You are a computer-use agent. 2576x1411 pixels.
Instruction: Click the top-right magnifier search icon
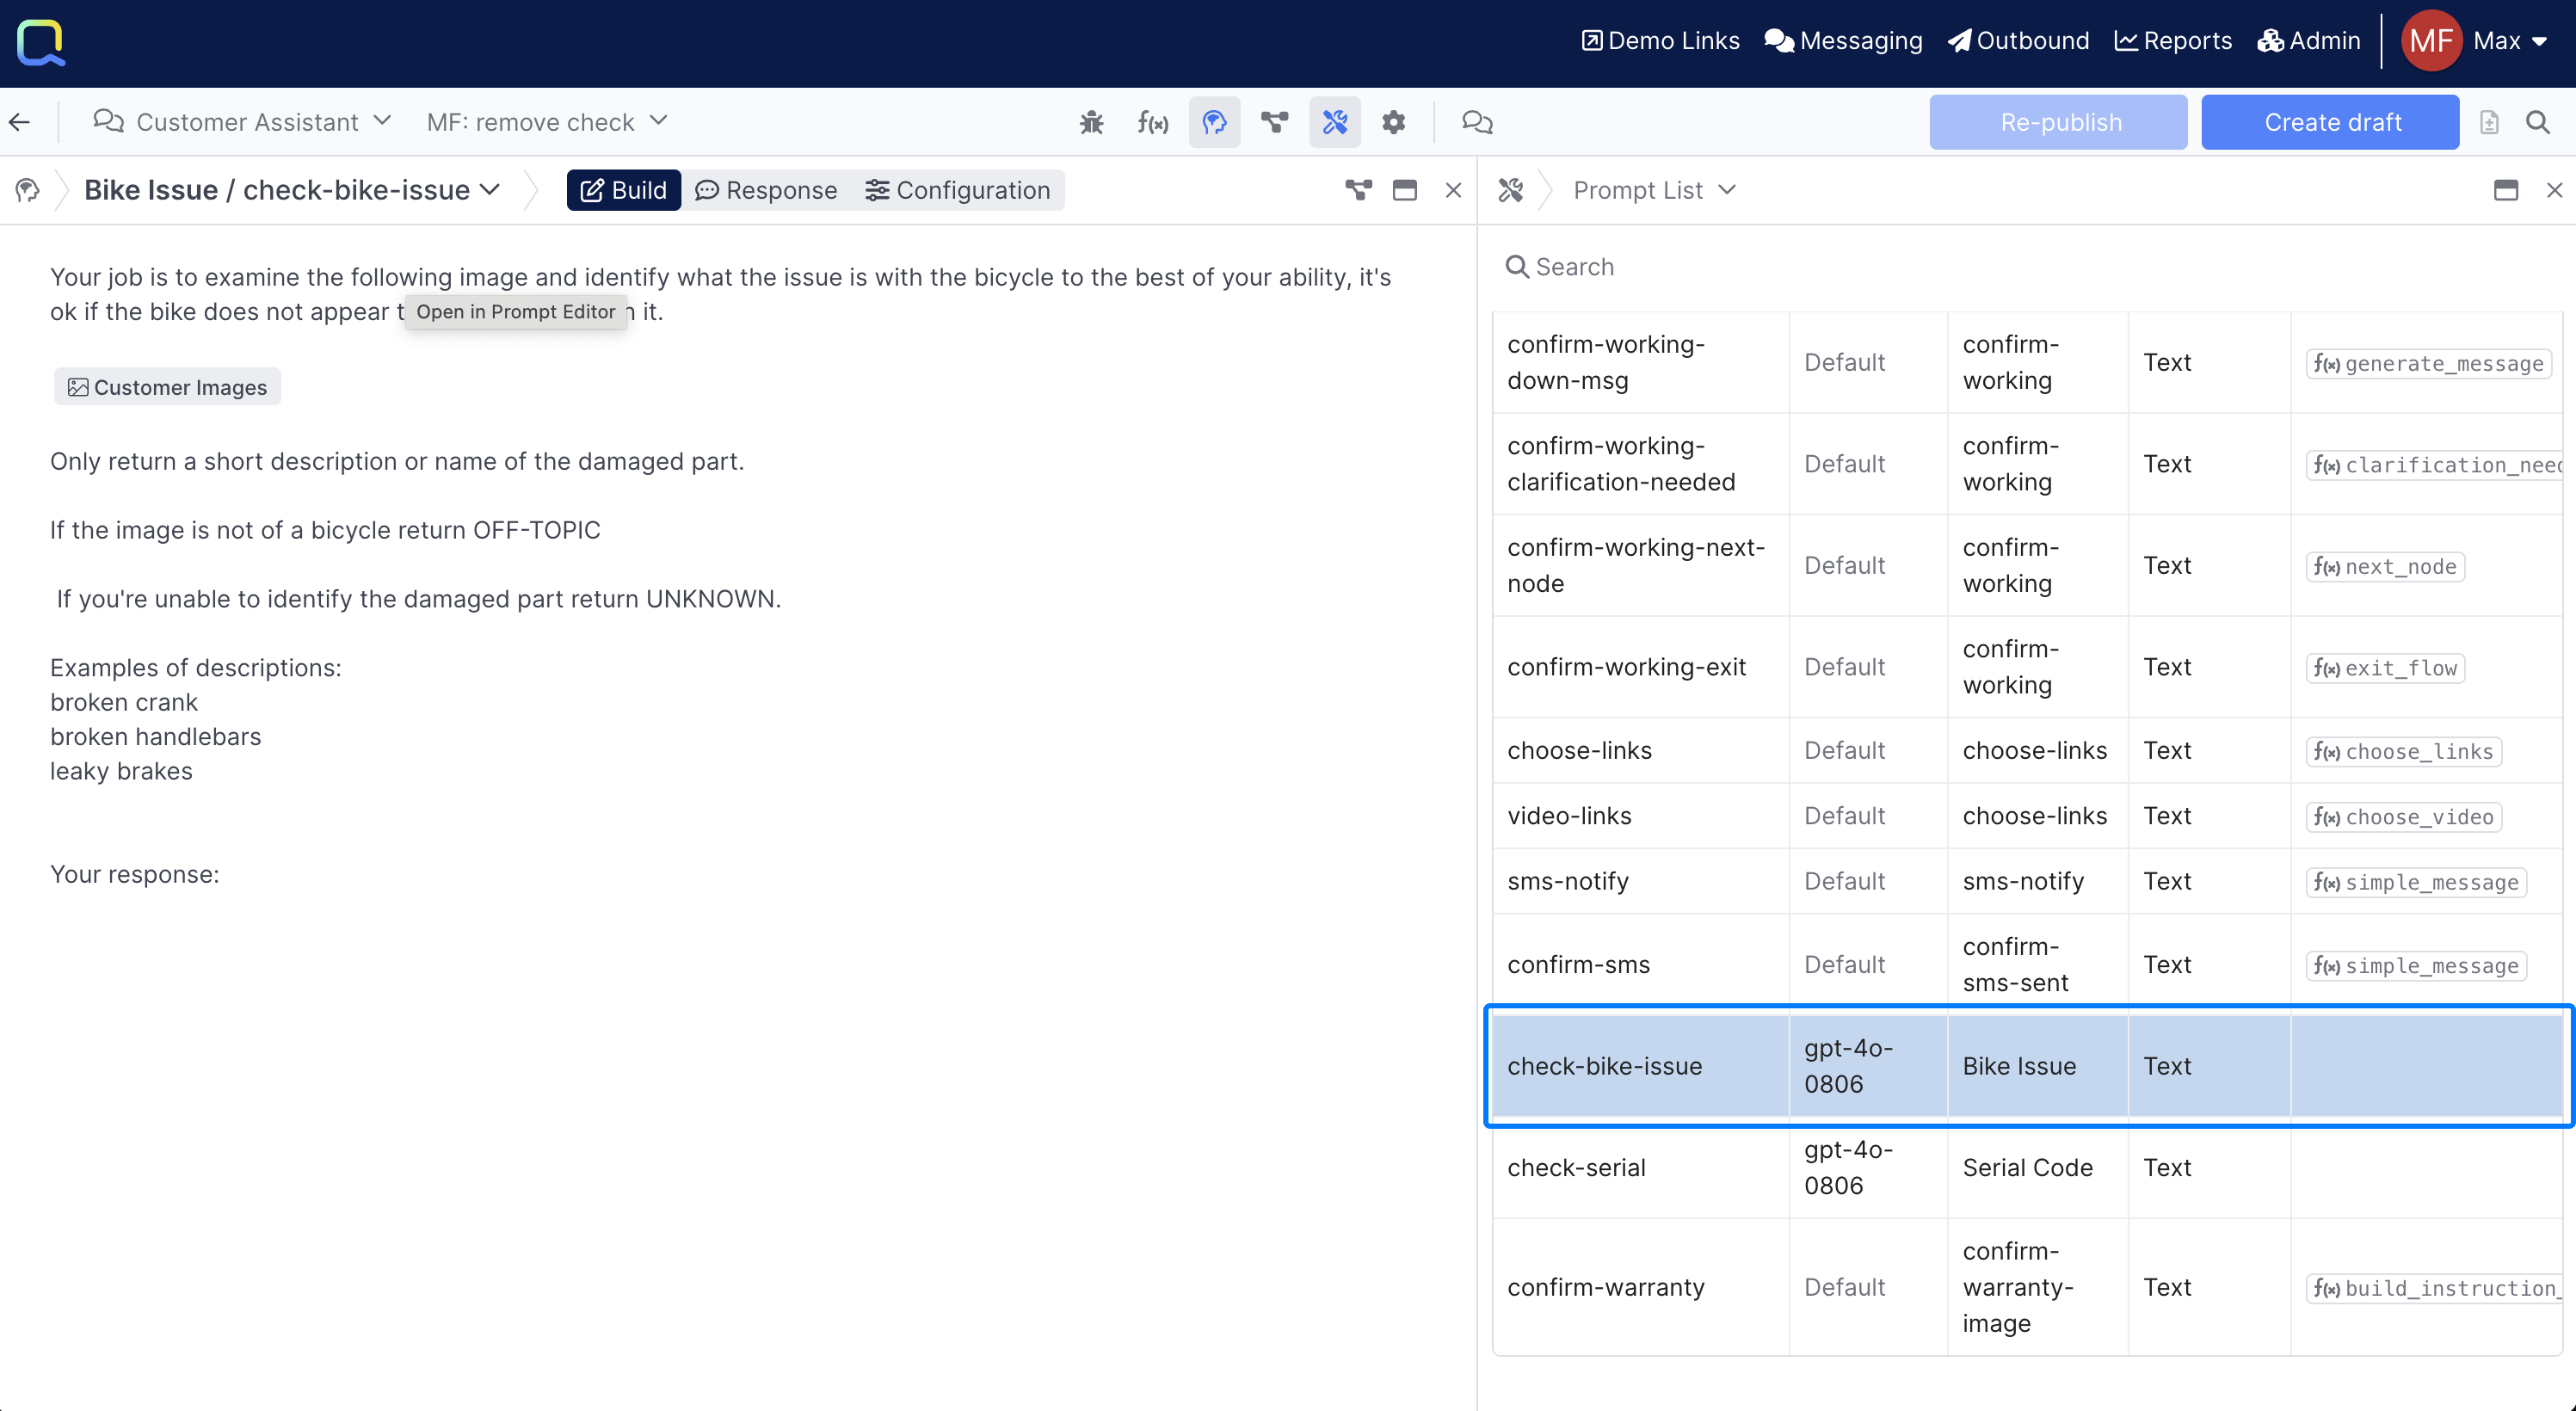click(x=2538, y=122)
